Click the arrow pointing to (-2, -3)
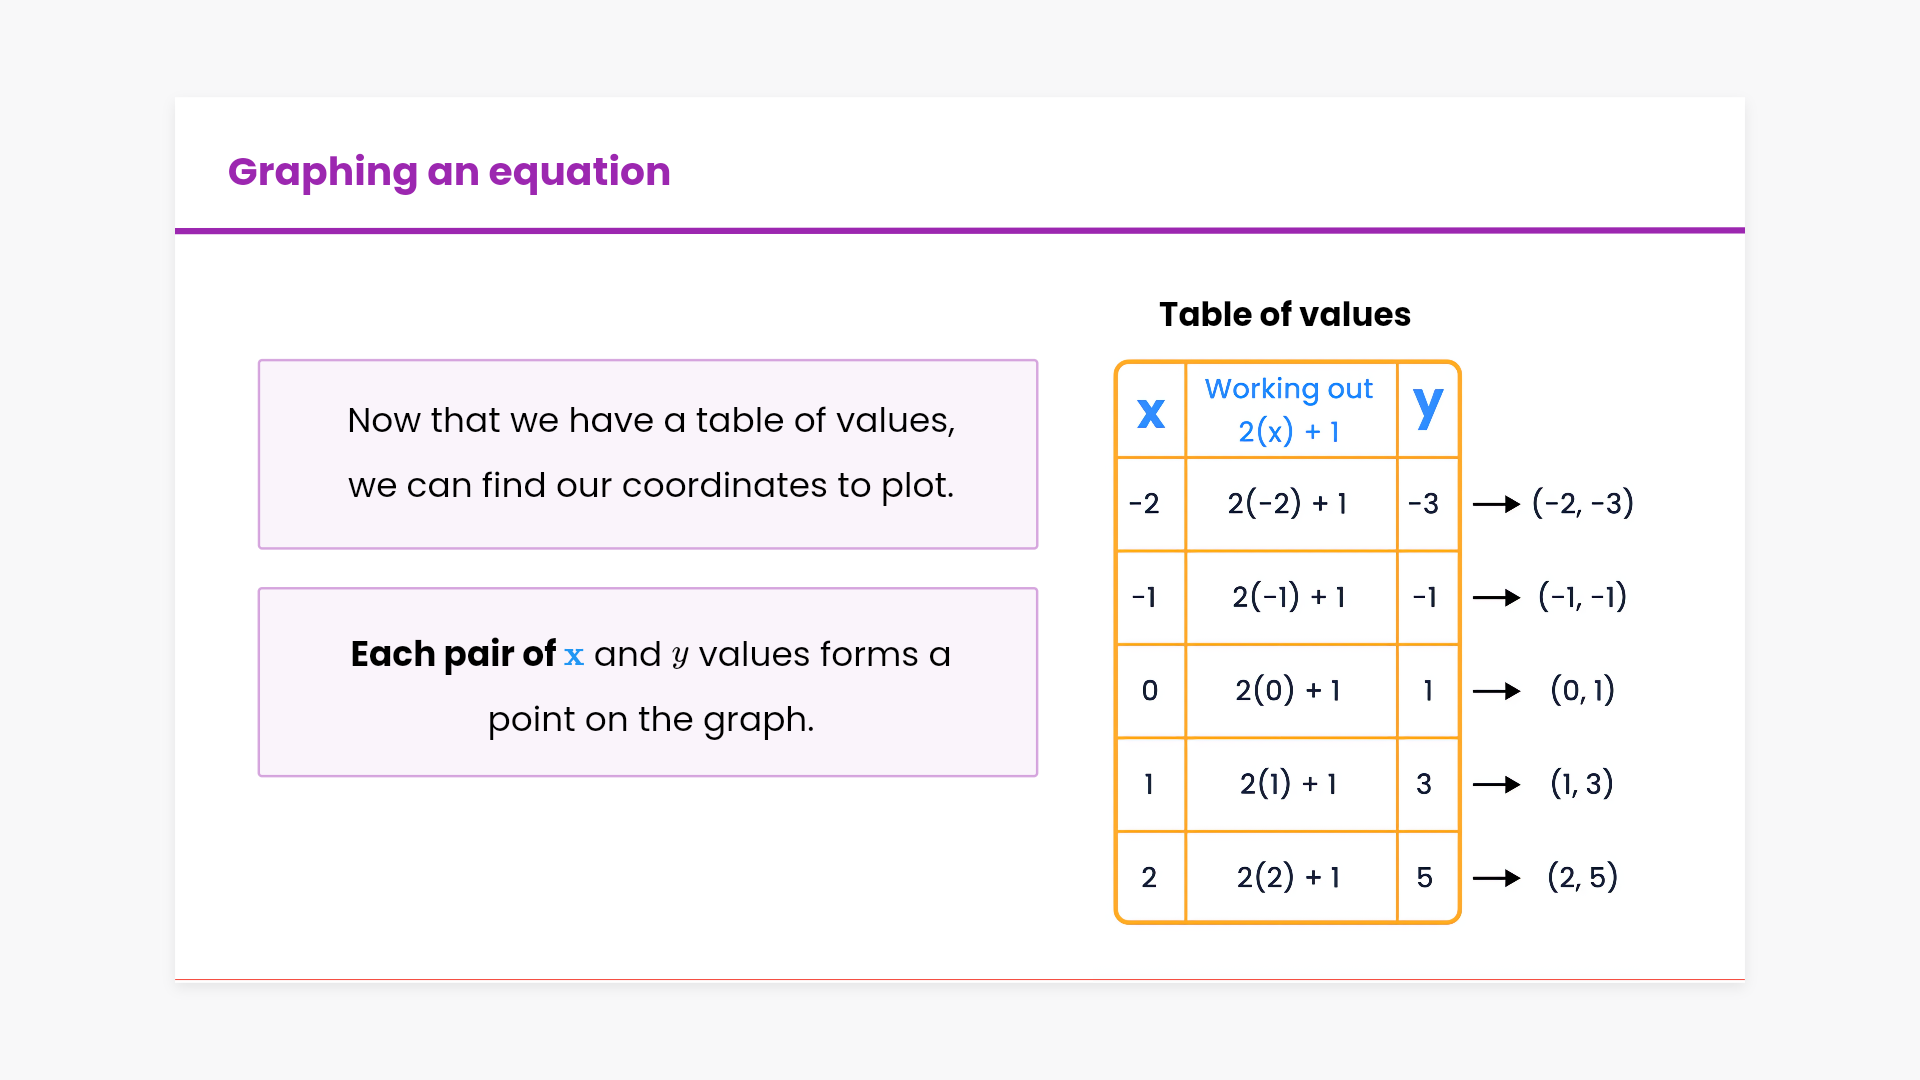This screenshot has width=1920, height=1080. tap(1496, 504)
